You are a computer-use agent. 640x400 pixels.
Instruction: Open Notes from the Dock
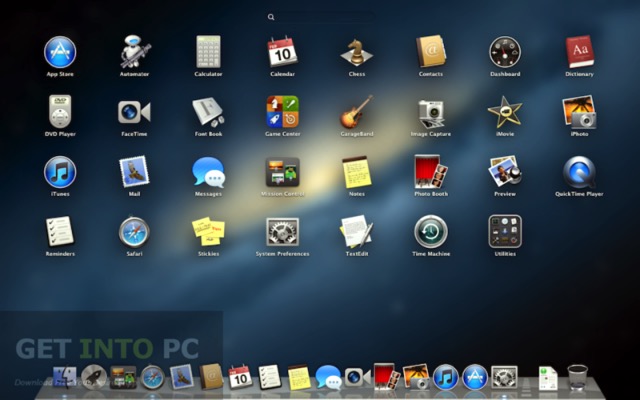tap(299, 377)
